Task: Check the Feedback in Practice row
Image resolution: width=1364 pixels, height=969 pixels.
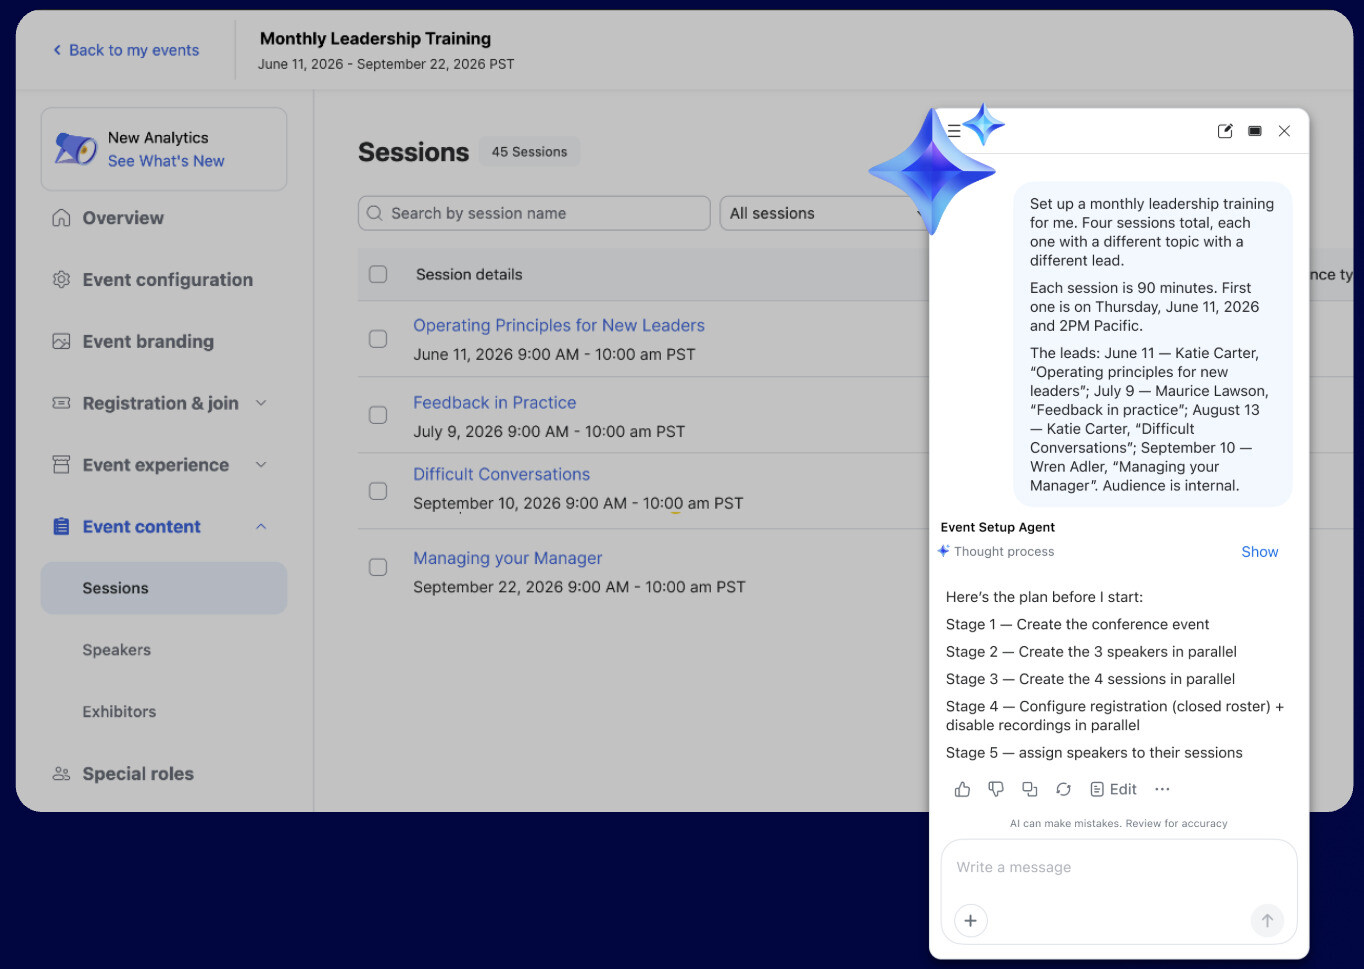Action: click(378, 415)
